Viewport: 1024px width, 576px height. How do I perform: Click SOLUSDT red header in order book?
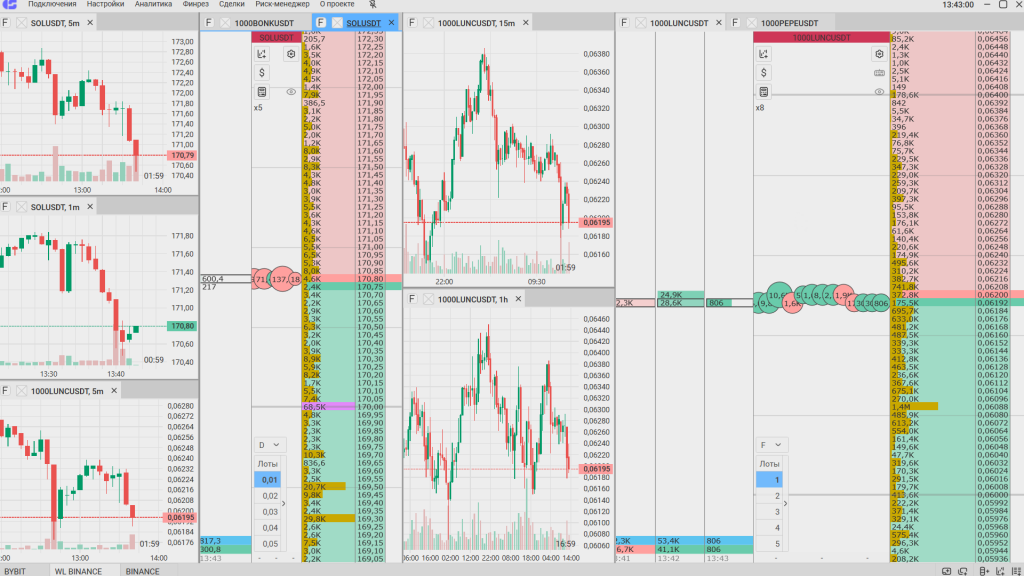pyautogui.click(x=277, y=38)
